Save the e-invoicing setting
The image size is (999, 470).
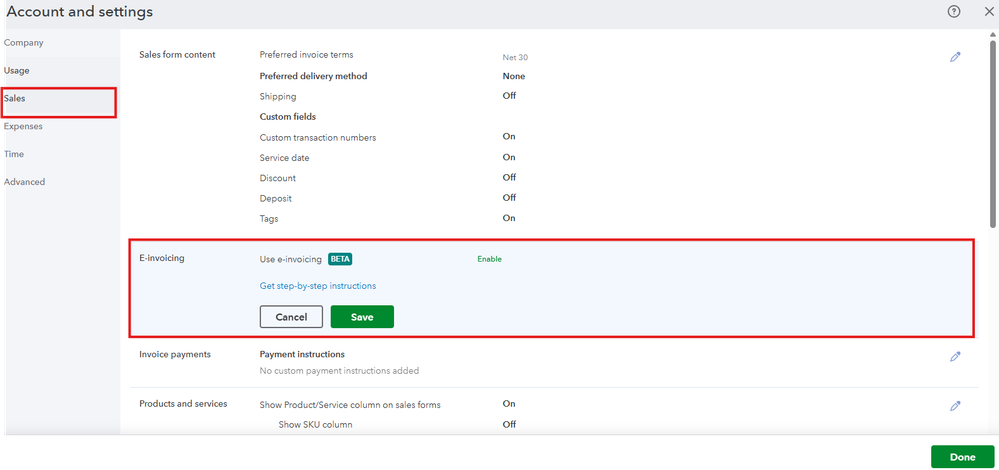362,317
